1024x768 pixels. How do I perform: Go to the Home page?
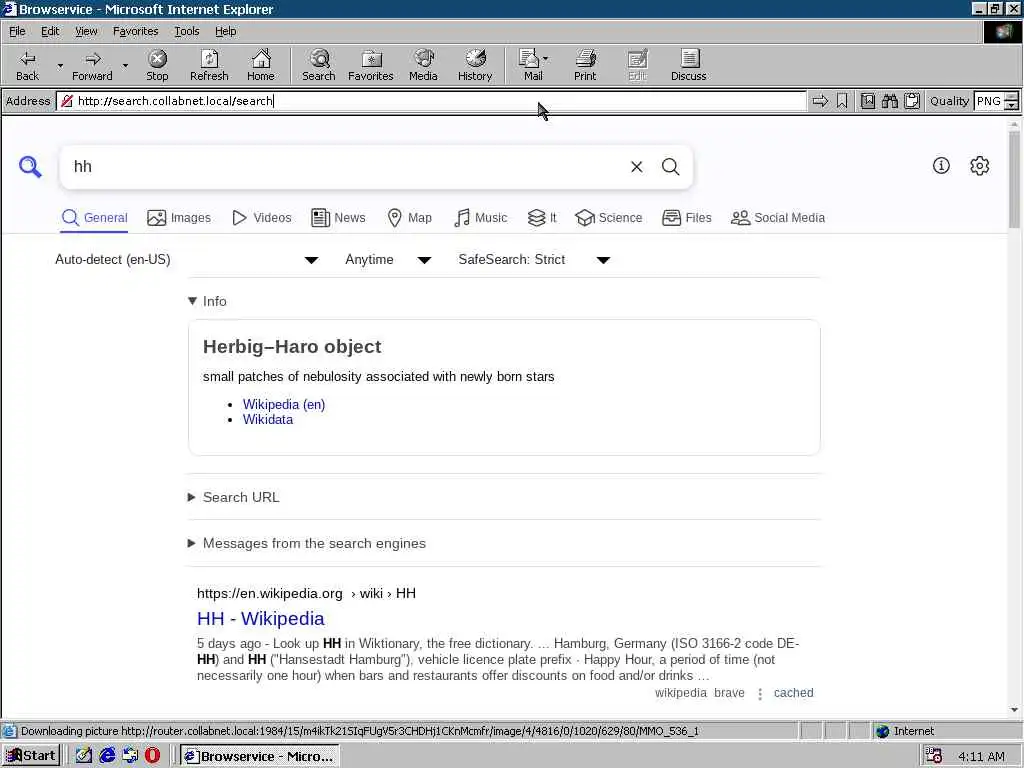[x=261, y=66]
